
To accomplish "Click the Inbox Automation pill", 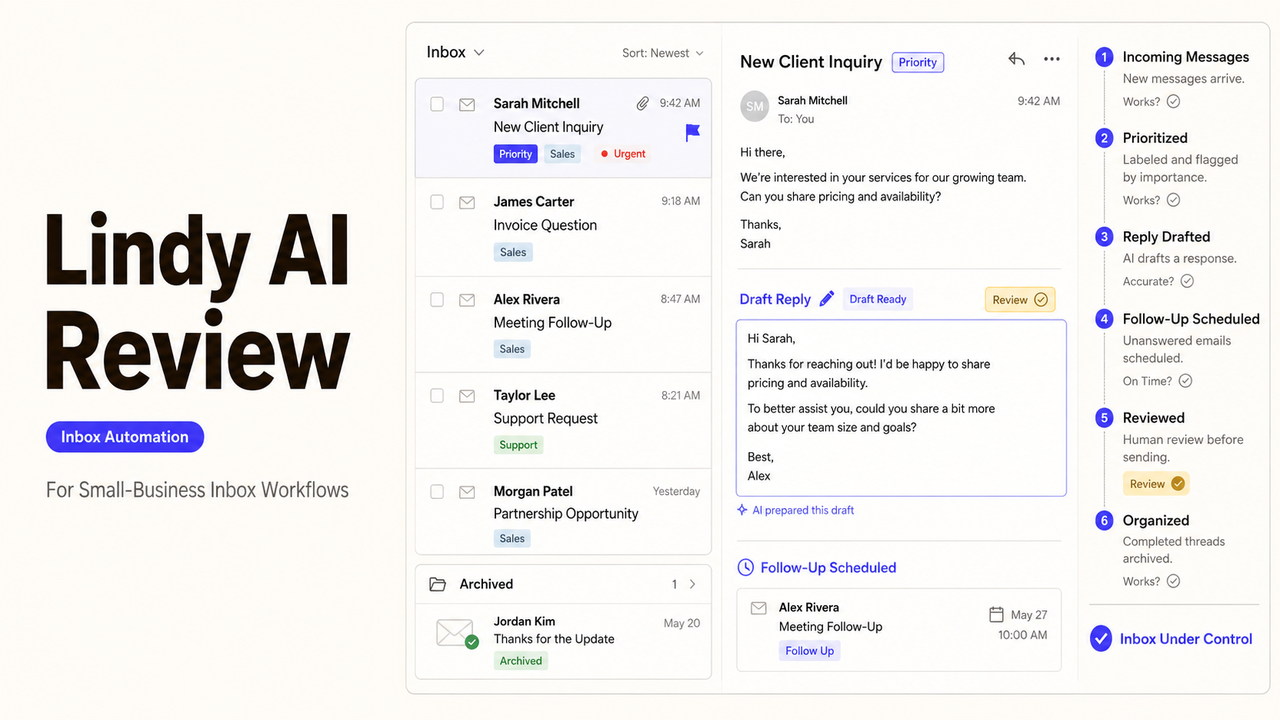I will pos(125,437).
